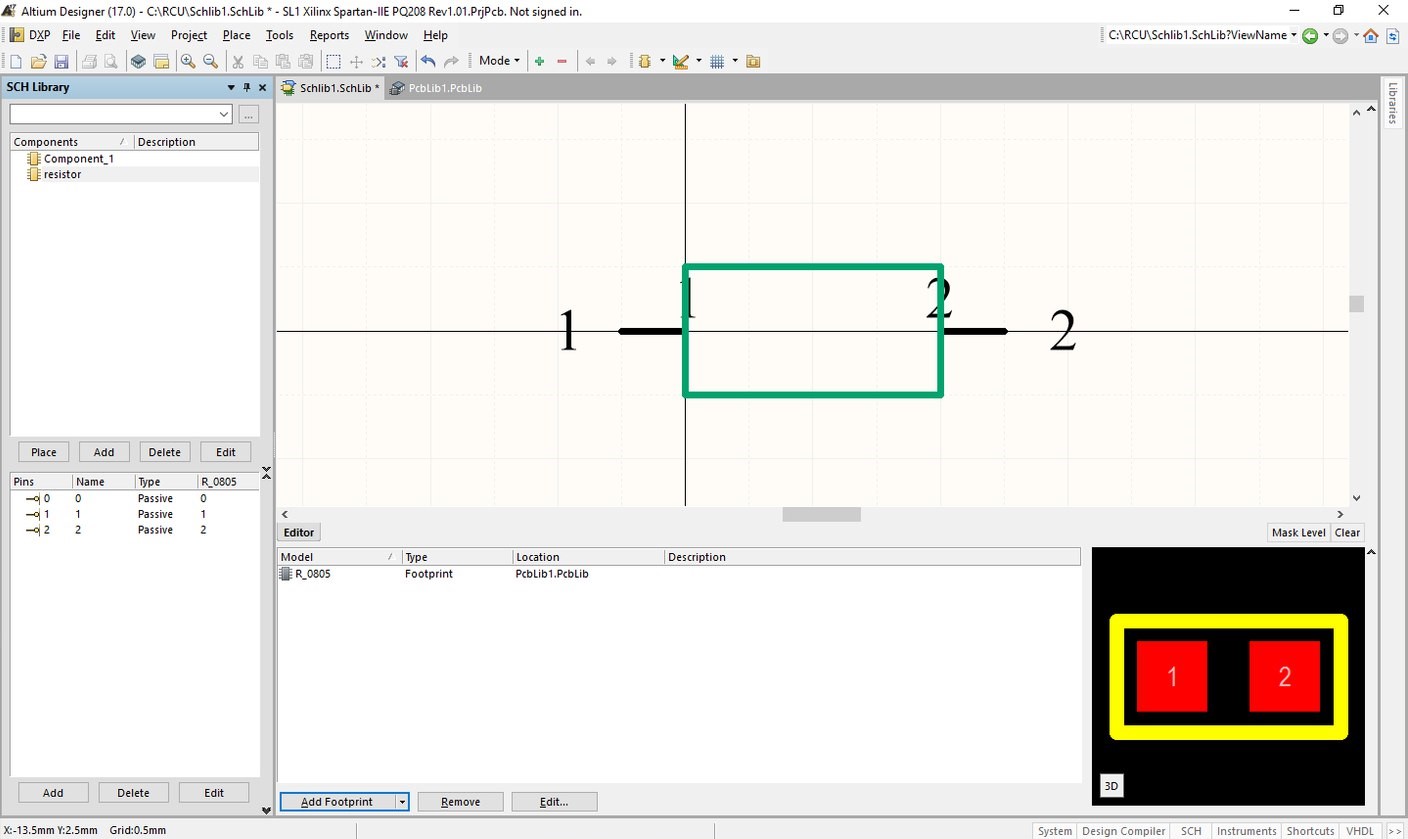Click the horizontal scrollbar thumb under the canvas
This screenshot has width=1408, height=839.
tap(821, 514)
